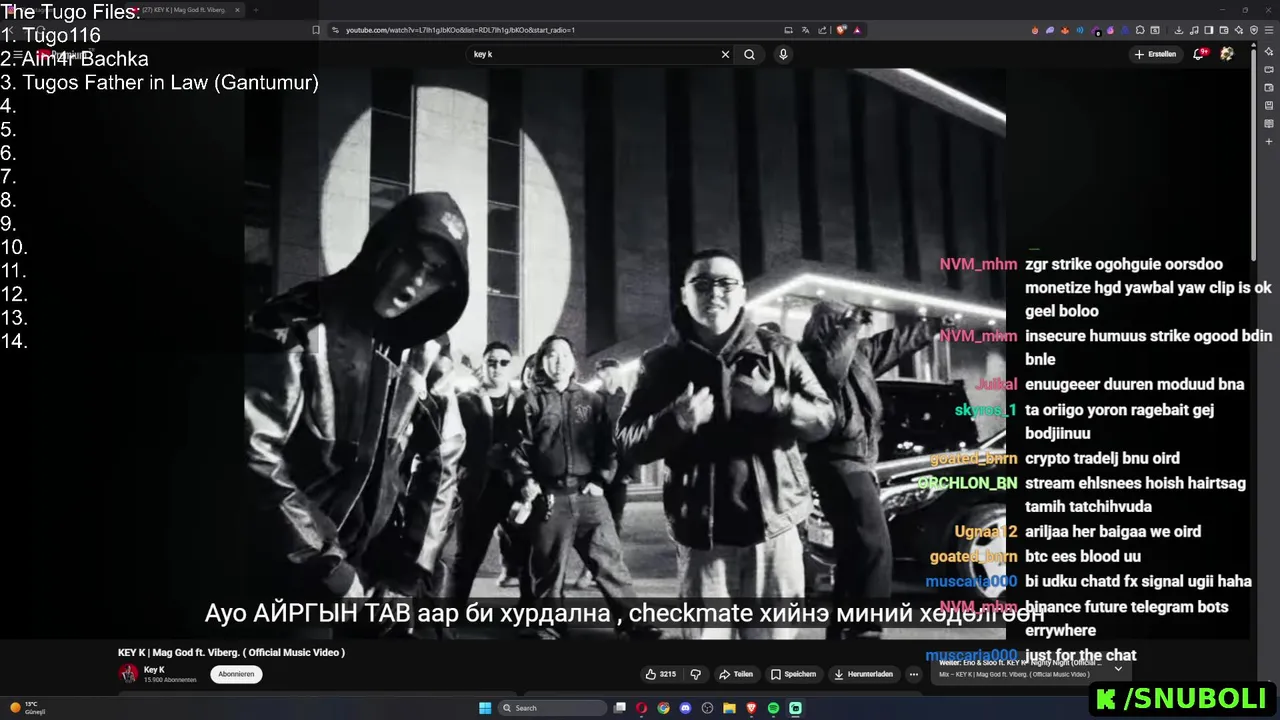Open browser downloads icon

[x=1179, y=30]
